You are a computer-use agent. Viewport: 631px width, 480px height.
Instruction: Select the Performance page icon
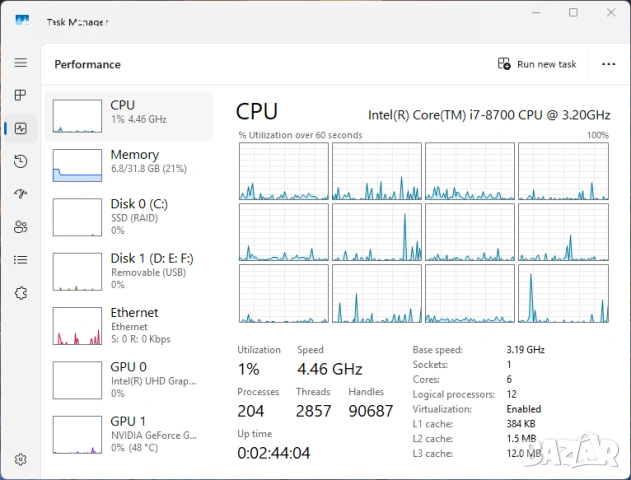[21, 128]
